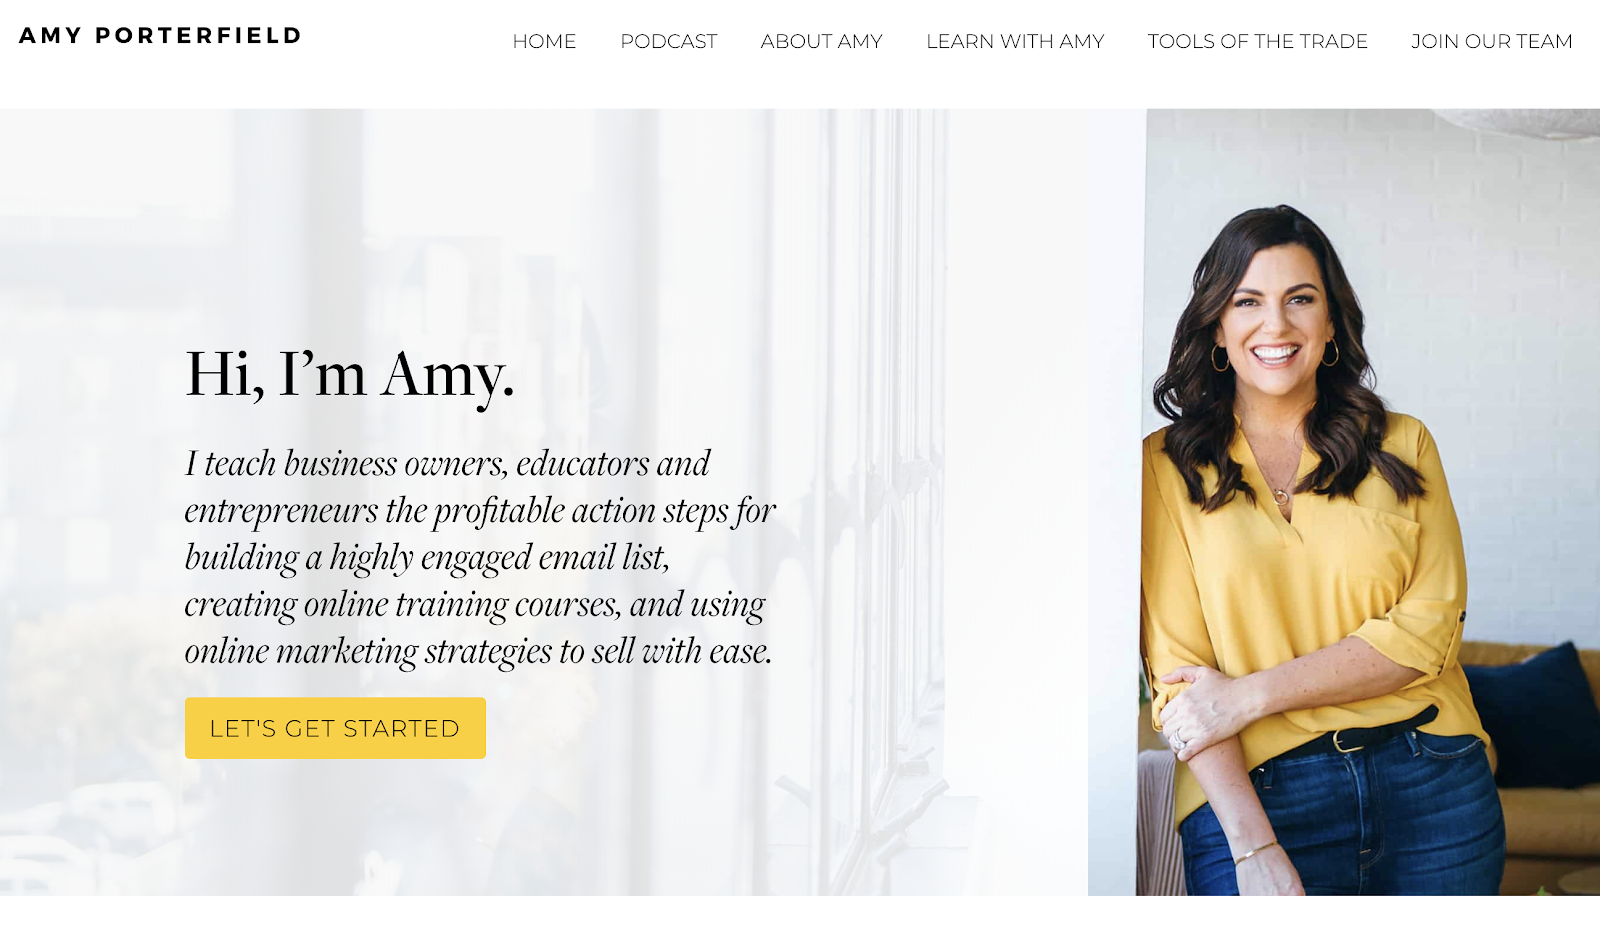The height and width of the screenshot is (928, 1600).
Task: Click the "Hi, I'm Amy." heading
Action: click(349, 375)
